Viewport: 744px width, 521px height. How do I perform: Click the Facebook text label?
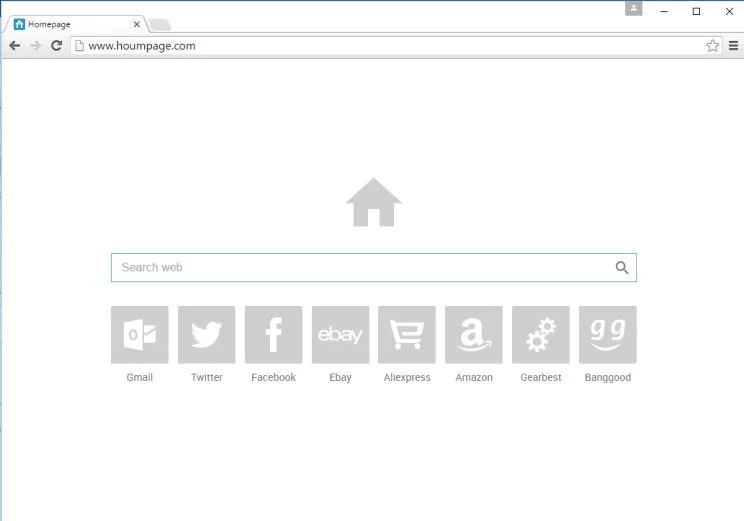tap(273, 377)
